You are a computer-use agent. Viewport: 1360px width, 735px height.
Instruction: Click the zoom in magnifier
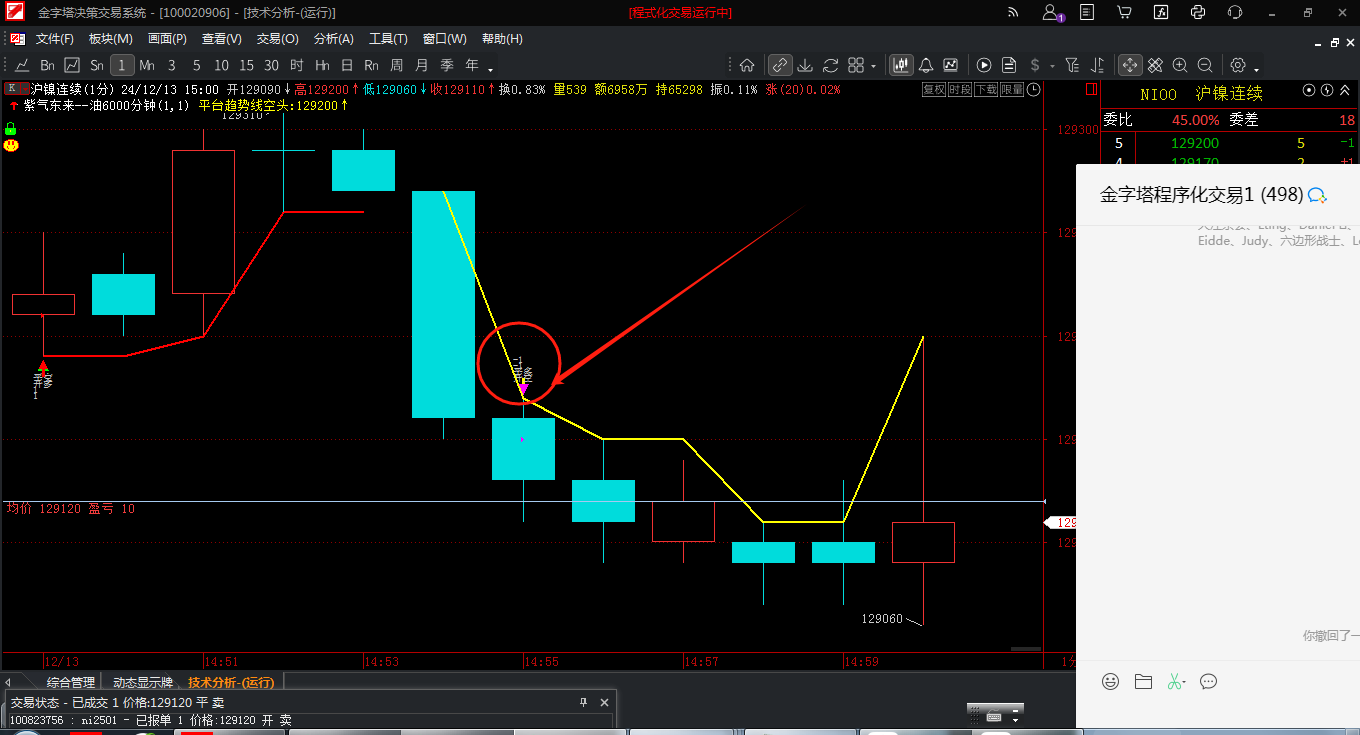(1180, 65)
